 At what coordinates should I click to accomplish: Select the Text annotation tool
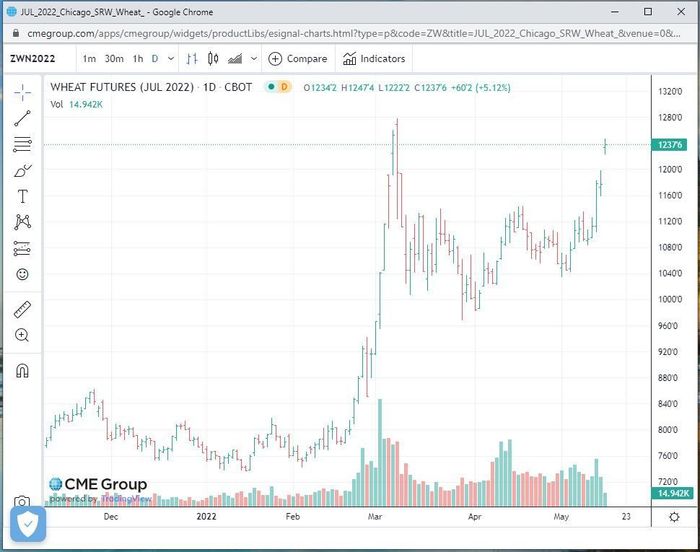click(22, 196)
